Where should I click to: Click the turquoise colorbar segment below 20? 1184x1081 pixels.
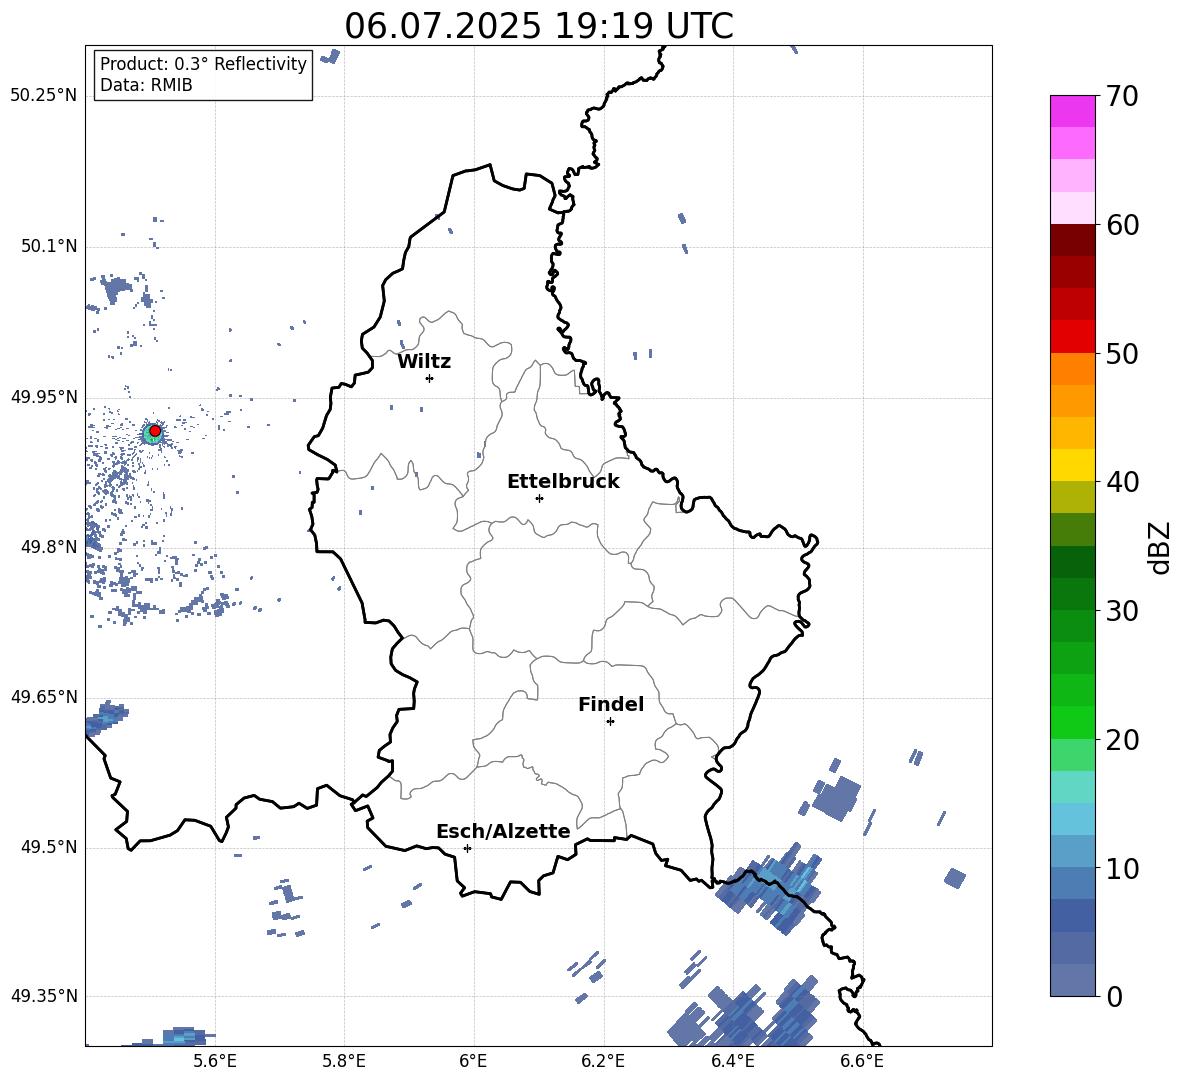pos(1073,787)
